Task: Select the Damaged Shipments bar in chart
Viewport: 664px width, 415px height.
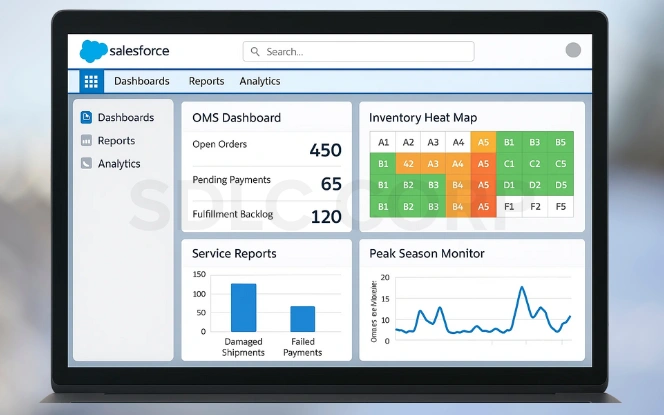Action: coord(243,307)
